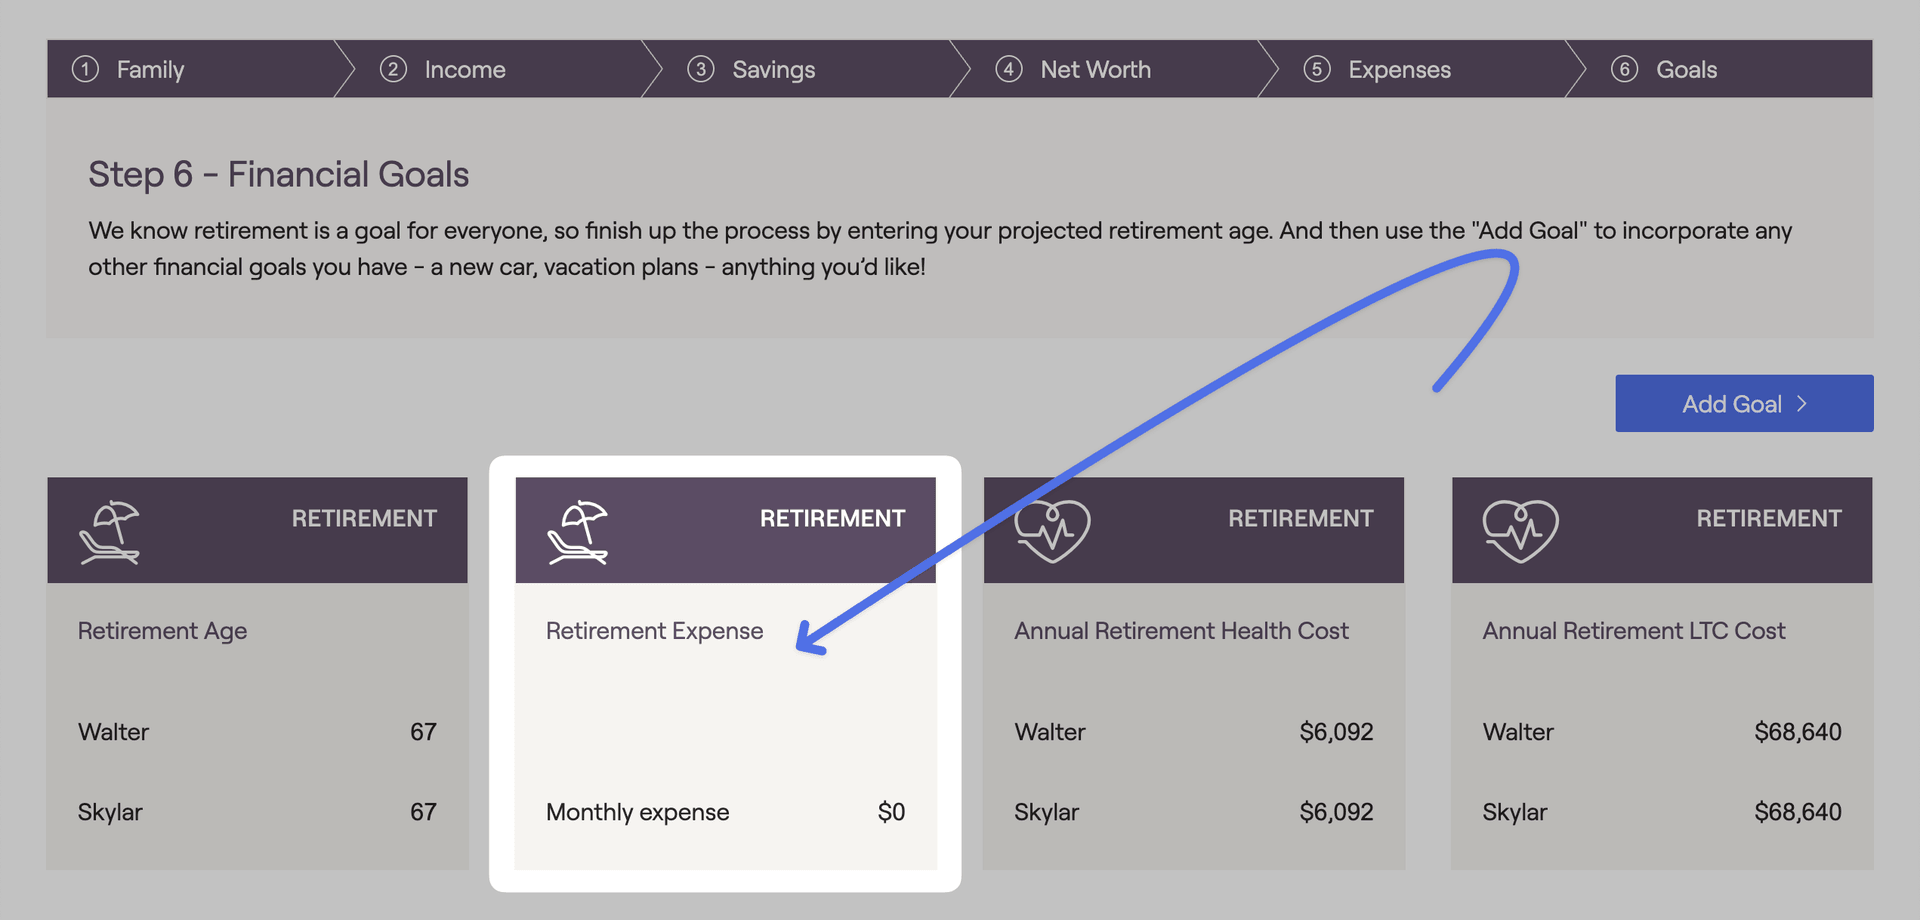Click the heartbeat icon on Health Cost card

click(x=1052, y=531)
